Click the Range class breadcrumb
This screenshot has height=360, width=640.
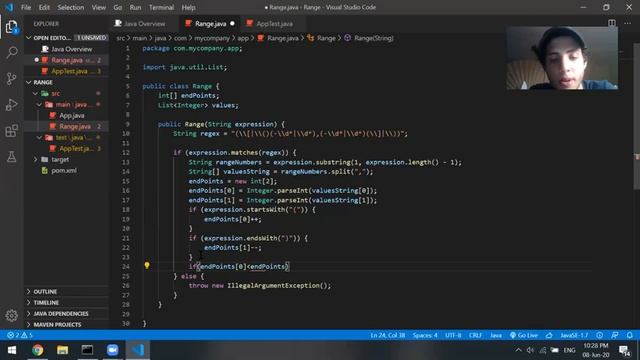(322, 38)
